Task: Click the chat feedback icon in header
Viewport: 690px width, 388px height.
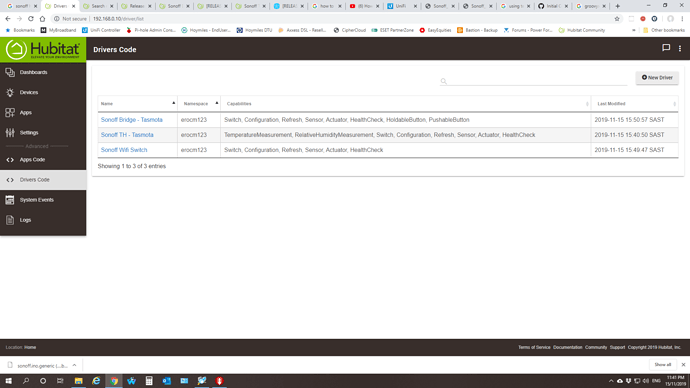Action: click(x=666, y=48)
